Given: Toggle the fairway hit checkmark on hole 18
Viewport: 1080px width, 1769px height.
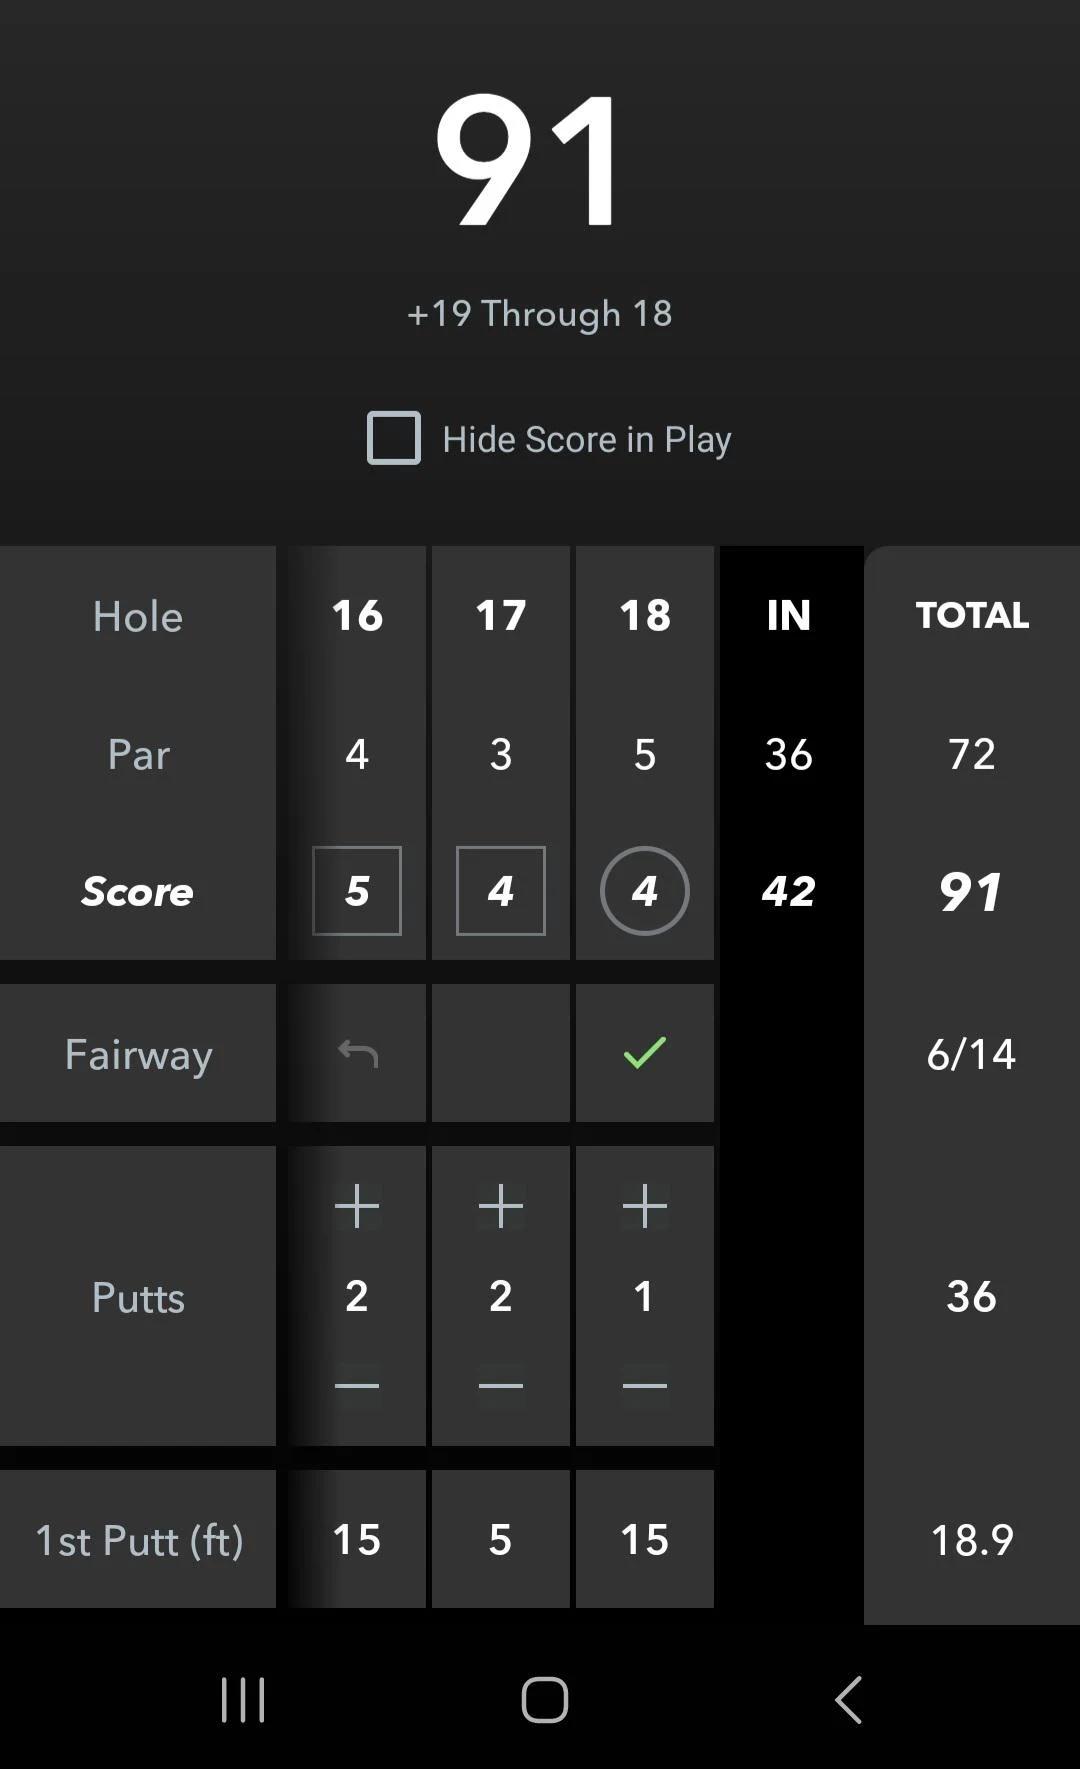Looking at the screenshot, I should coord(645,1052).
